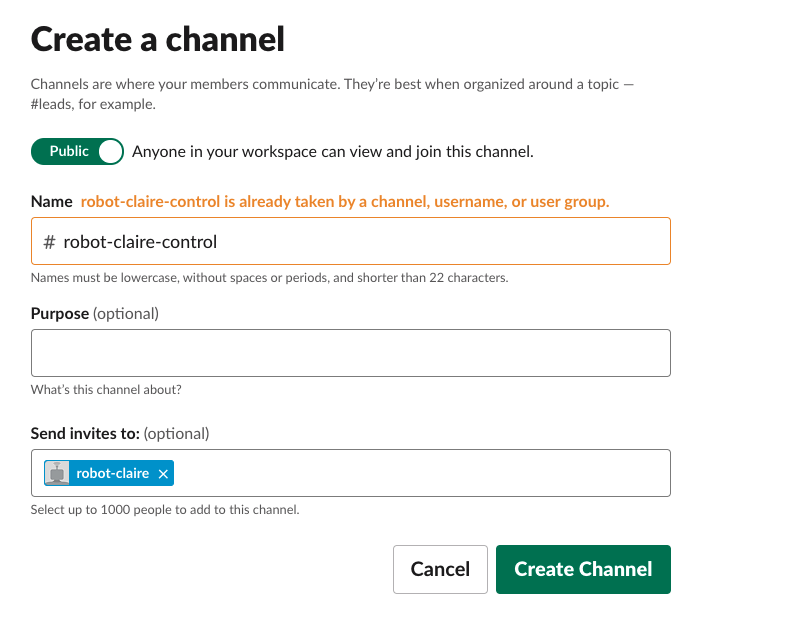Remove robot-claire with the X icon
The image size is (802, 641).
(162, 472)
